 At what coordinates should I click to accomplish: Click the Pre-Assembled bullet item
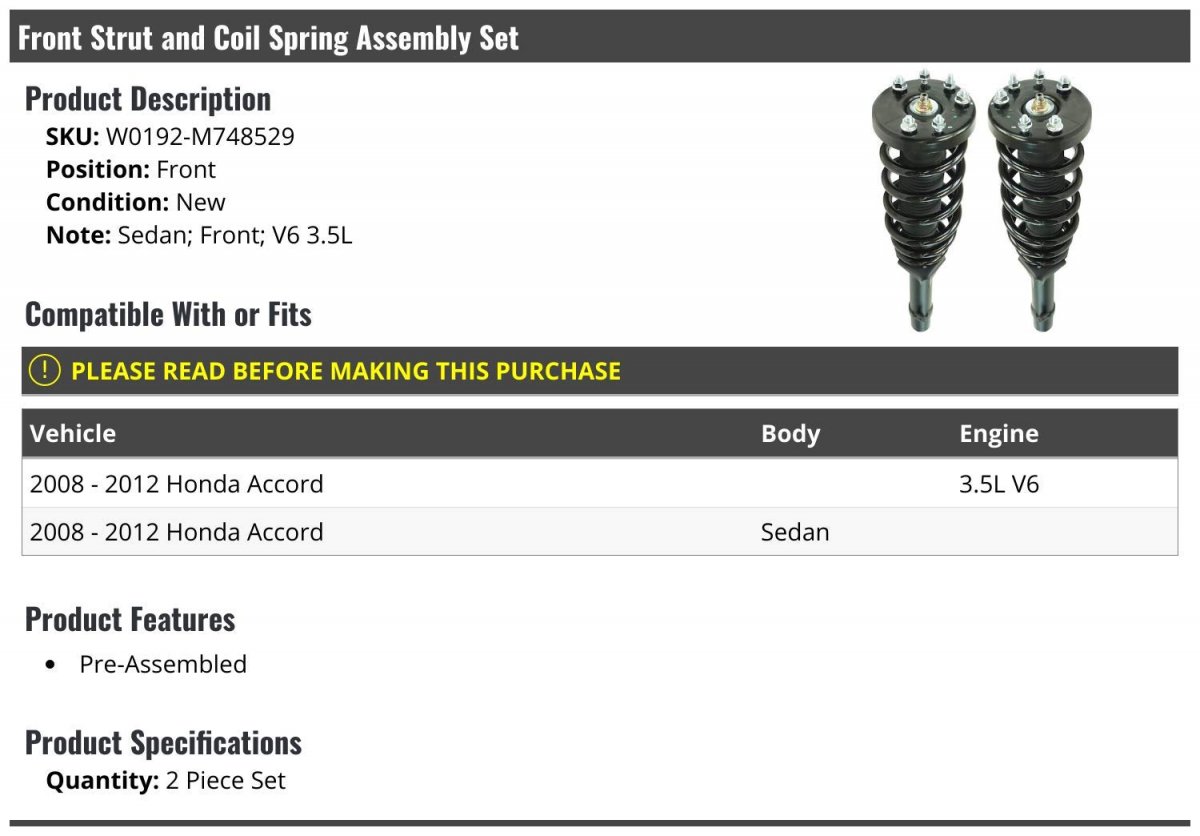click(163, 664)
